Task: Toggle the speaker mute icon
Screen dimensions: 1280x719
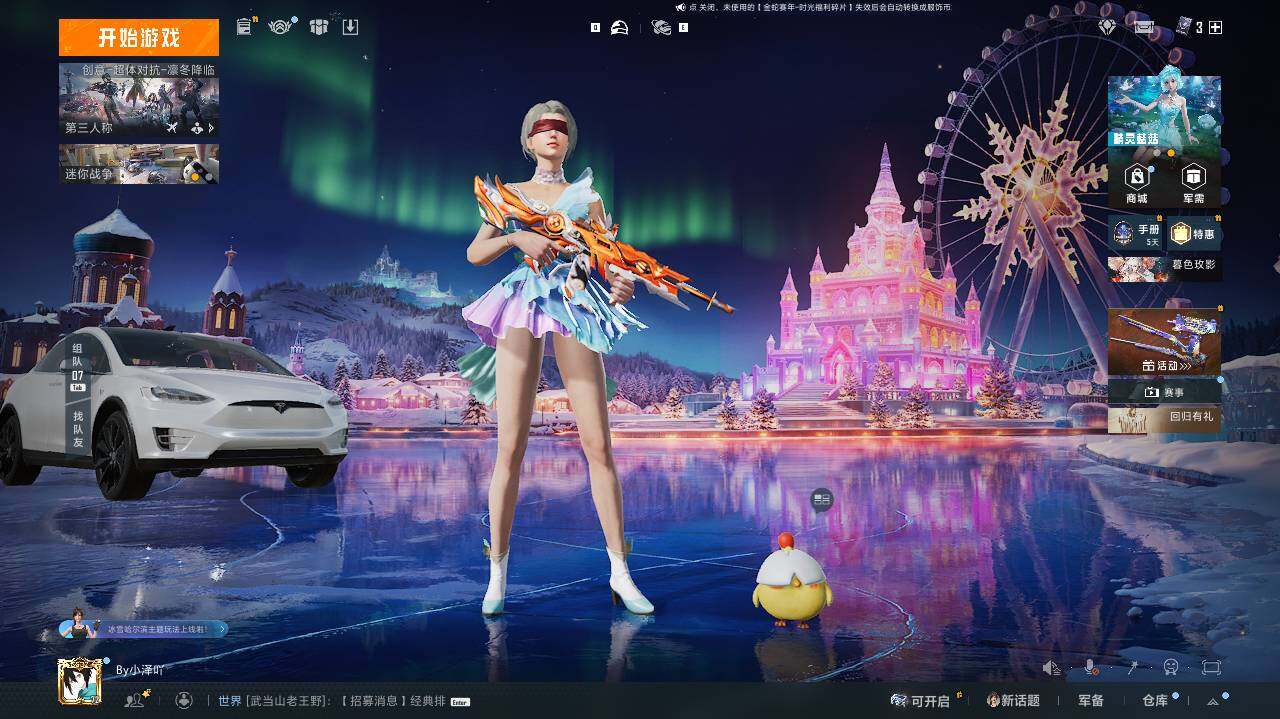Action: (x=1051, y=667)
